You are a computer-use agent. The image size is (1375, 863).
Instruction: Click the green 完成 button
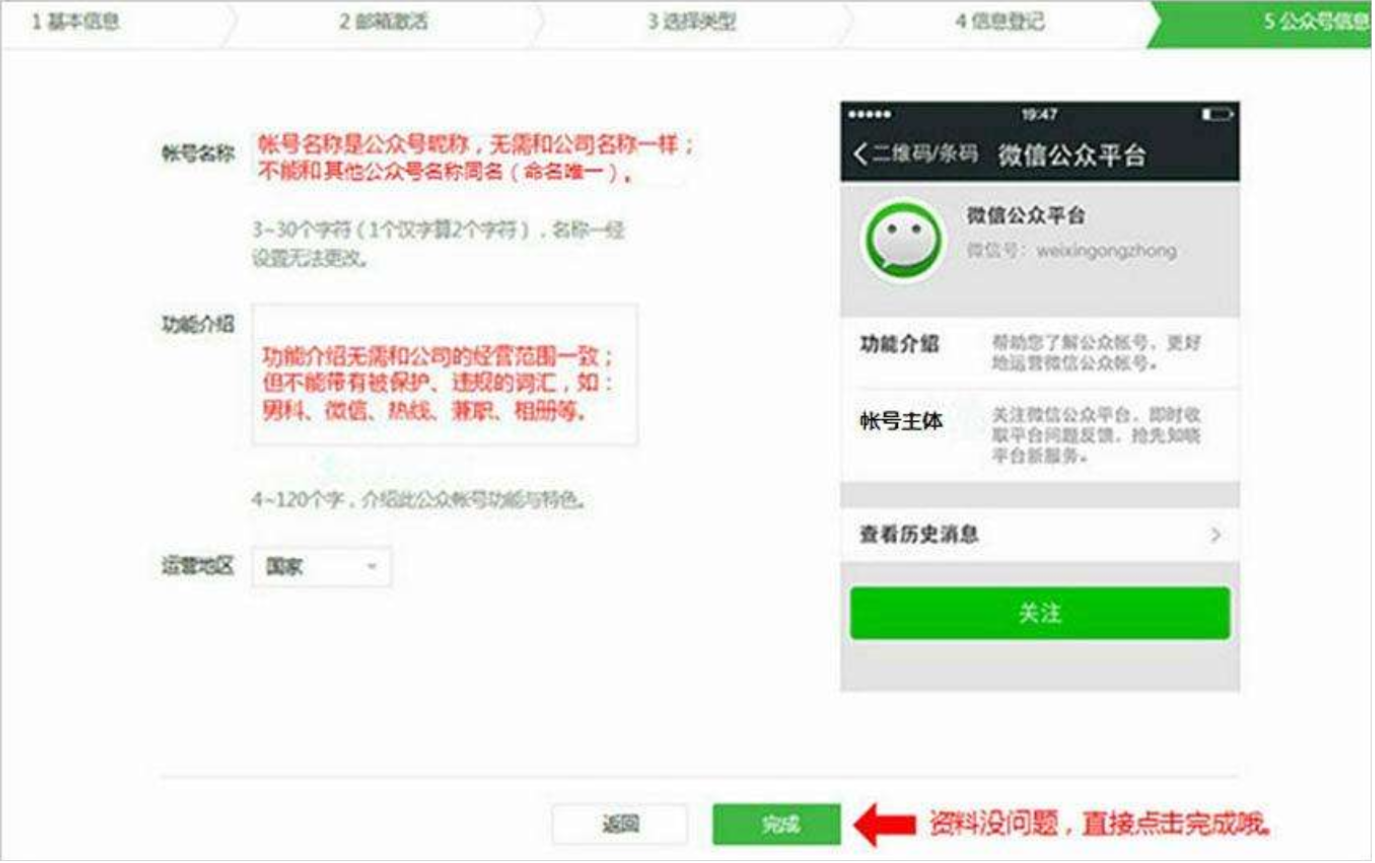(777, 825)
